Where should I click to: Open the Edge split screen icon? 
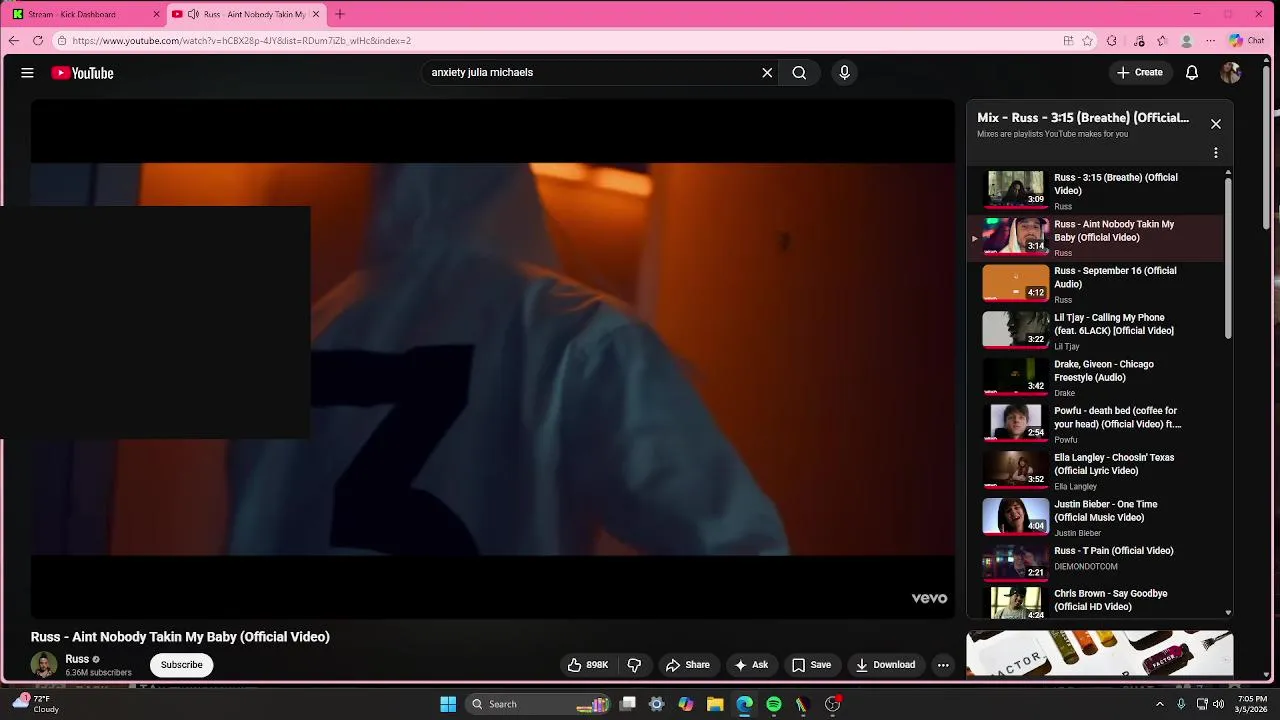click(1068, 41)
